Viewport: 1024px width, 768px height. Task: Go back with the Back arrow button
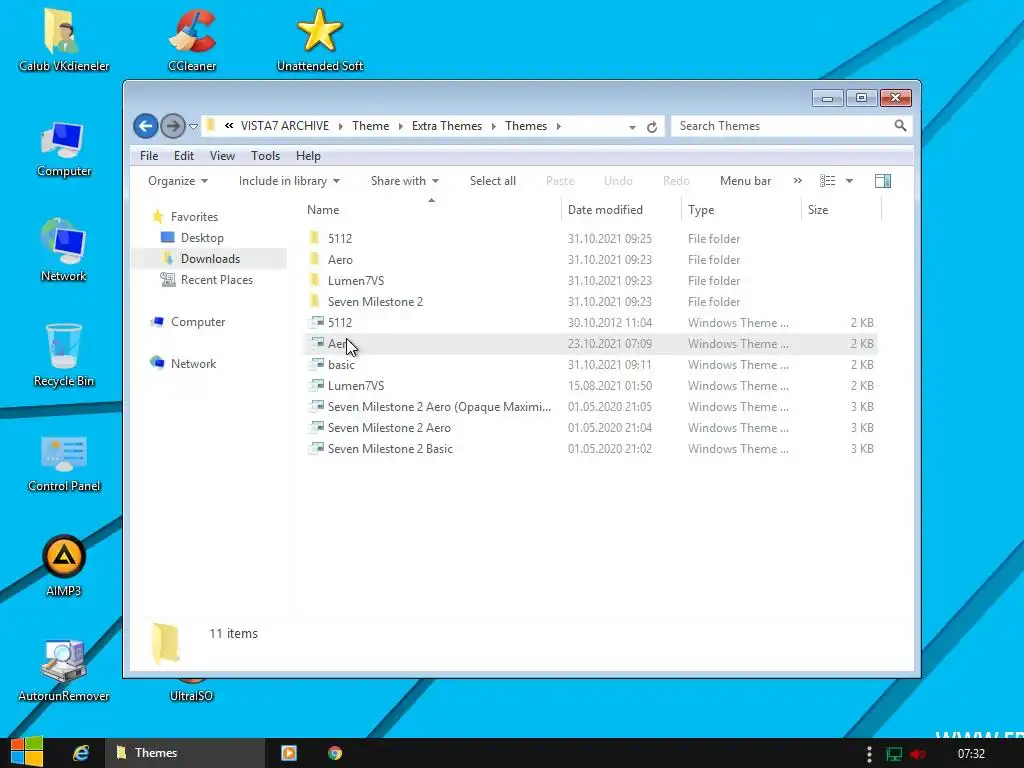tap(146, 126)
